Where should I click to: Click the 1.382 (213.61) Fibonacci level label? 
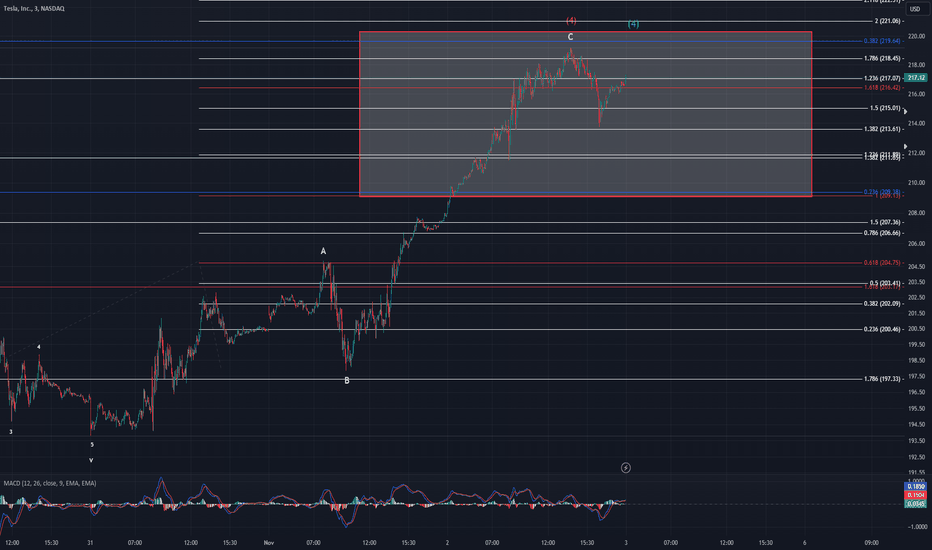(883, 129)
